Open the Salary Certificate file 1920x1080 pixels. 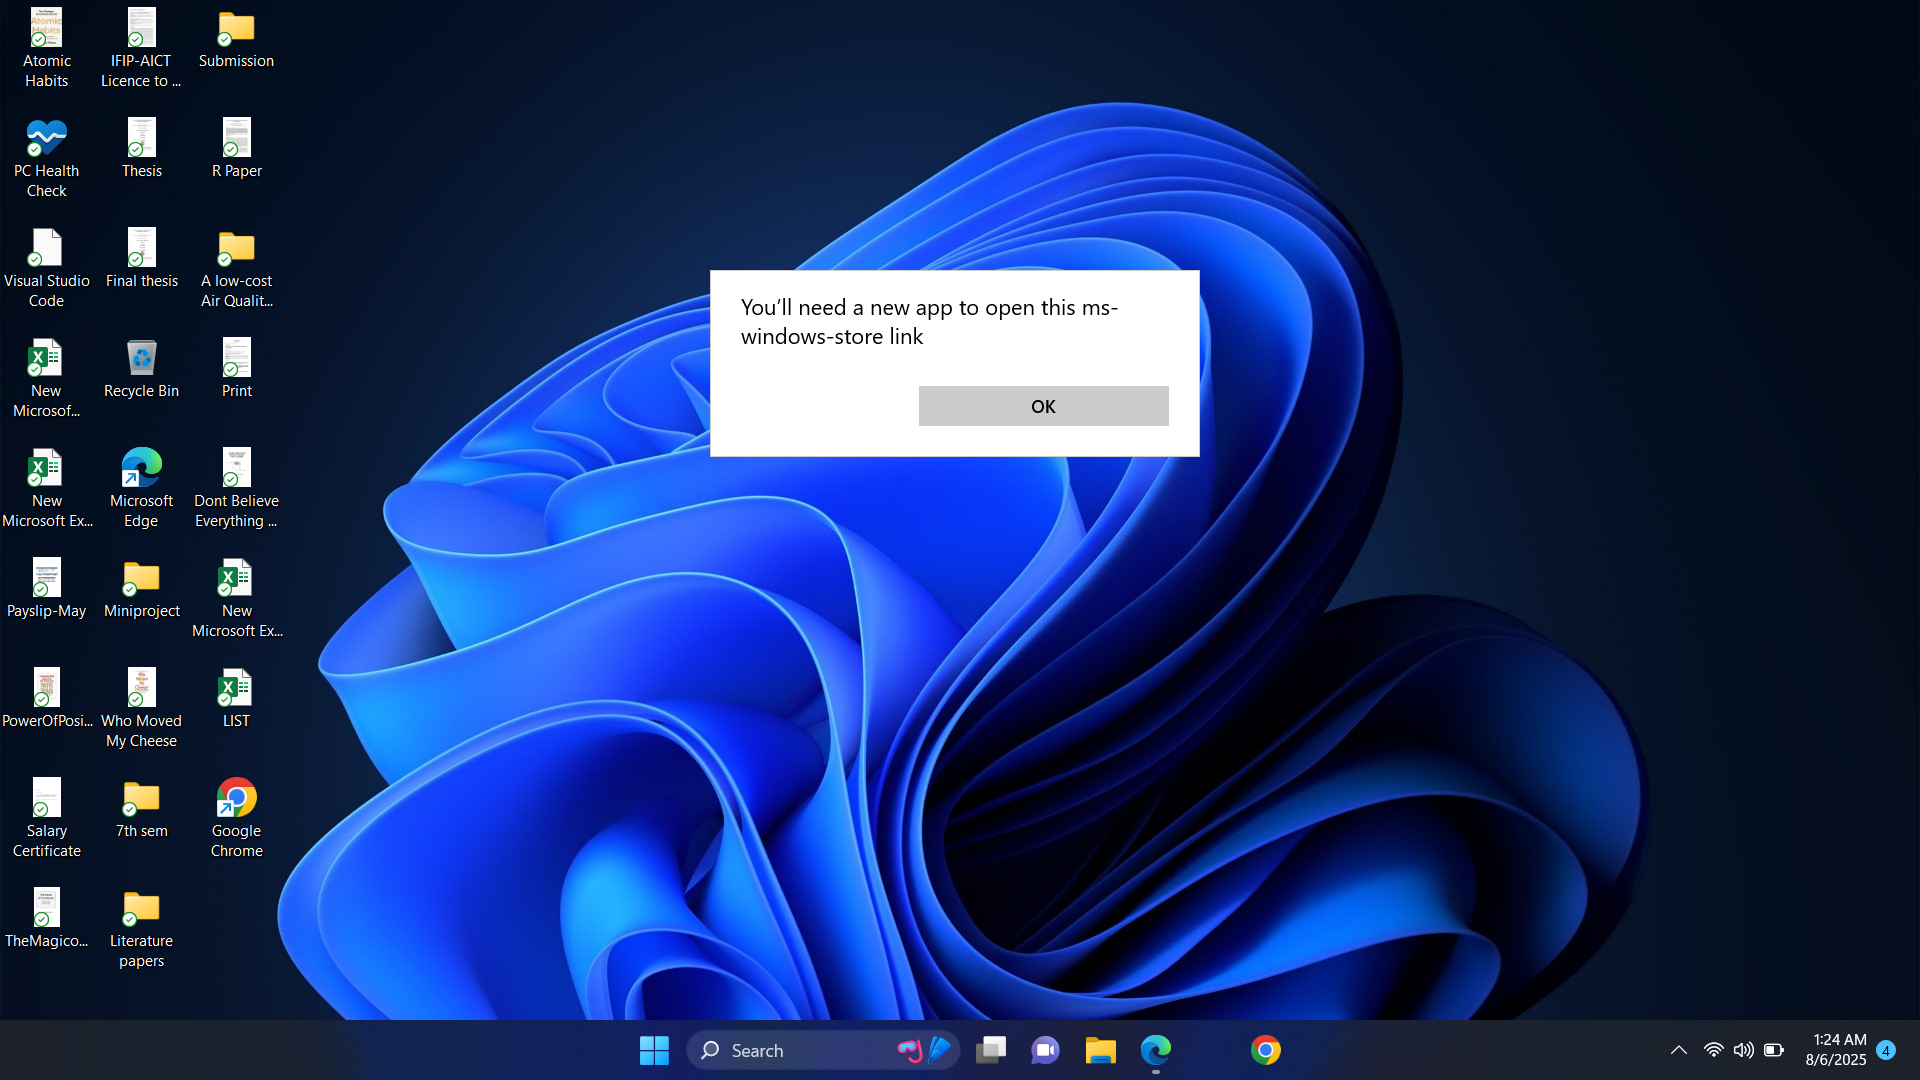46,798
